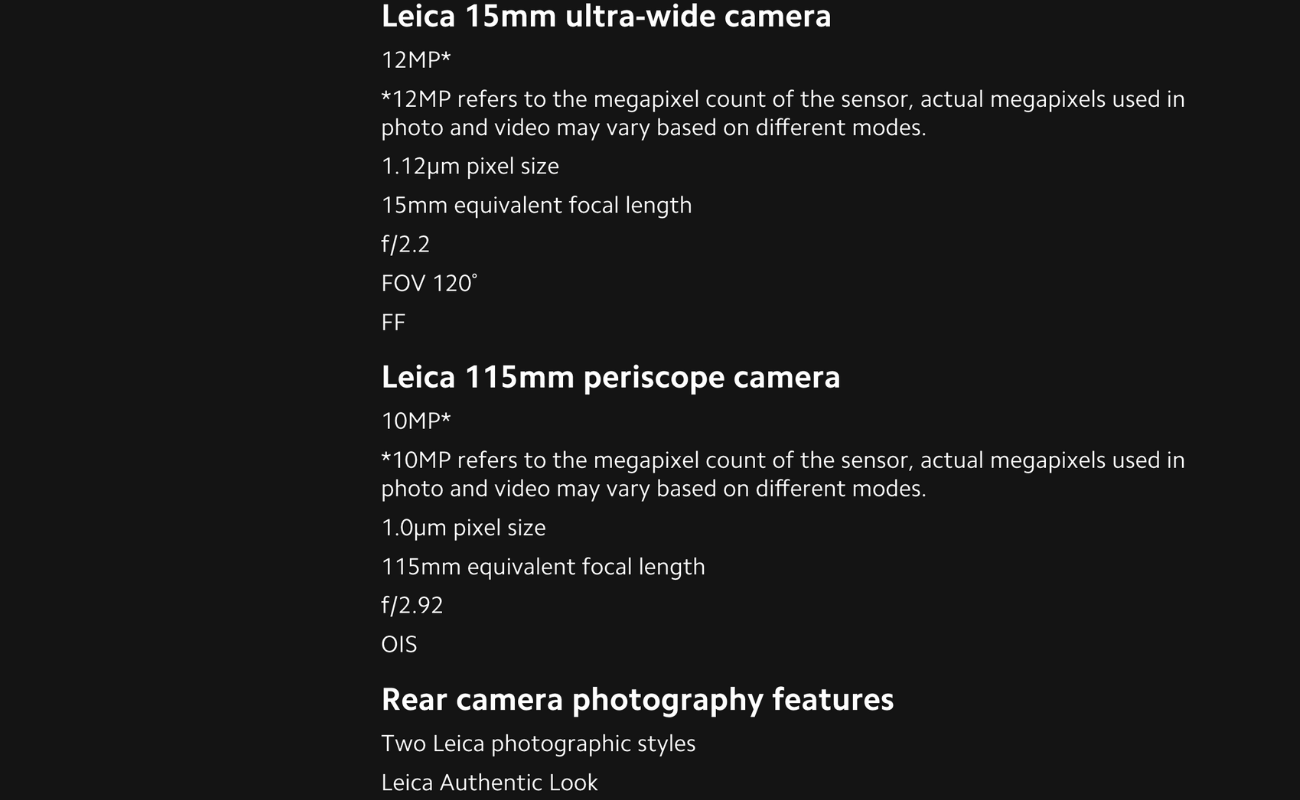
Task: Select the 10MP* spec line
Action: pos(416,421)
